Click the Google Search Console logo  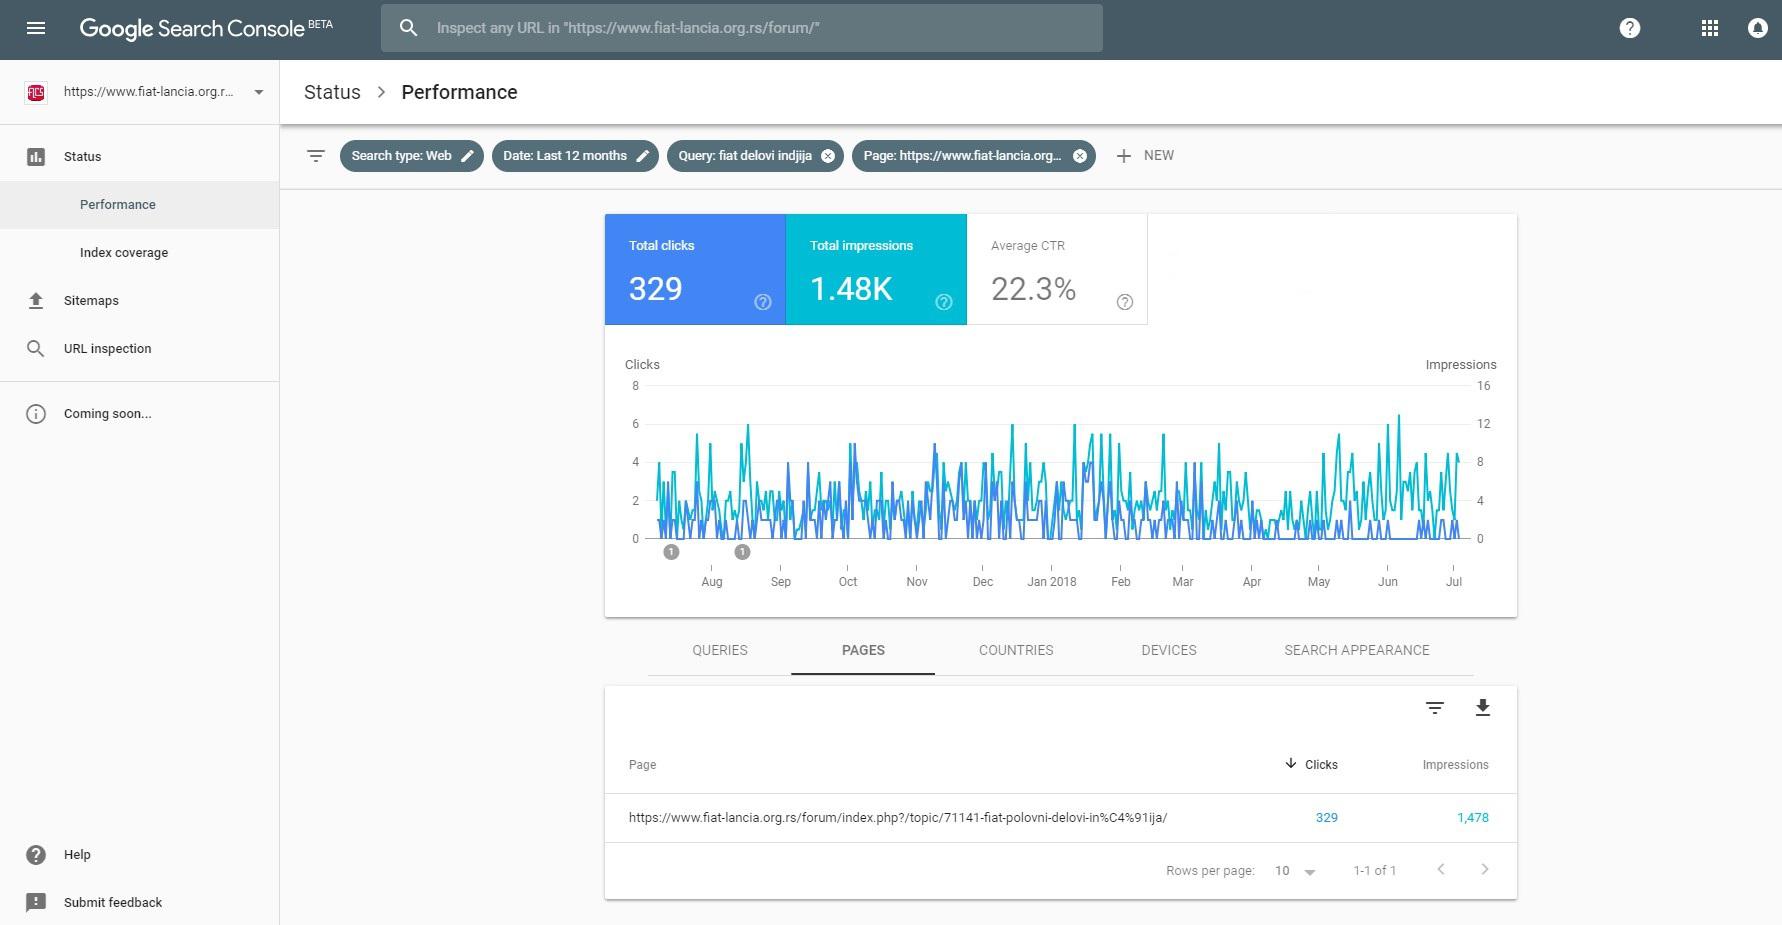[x=205, y=28]
